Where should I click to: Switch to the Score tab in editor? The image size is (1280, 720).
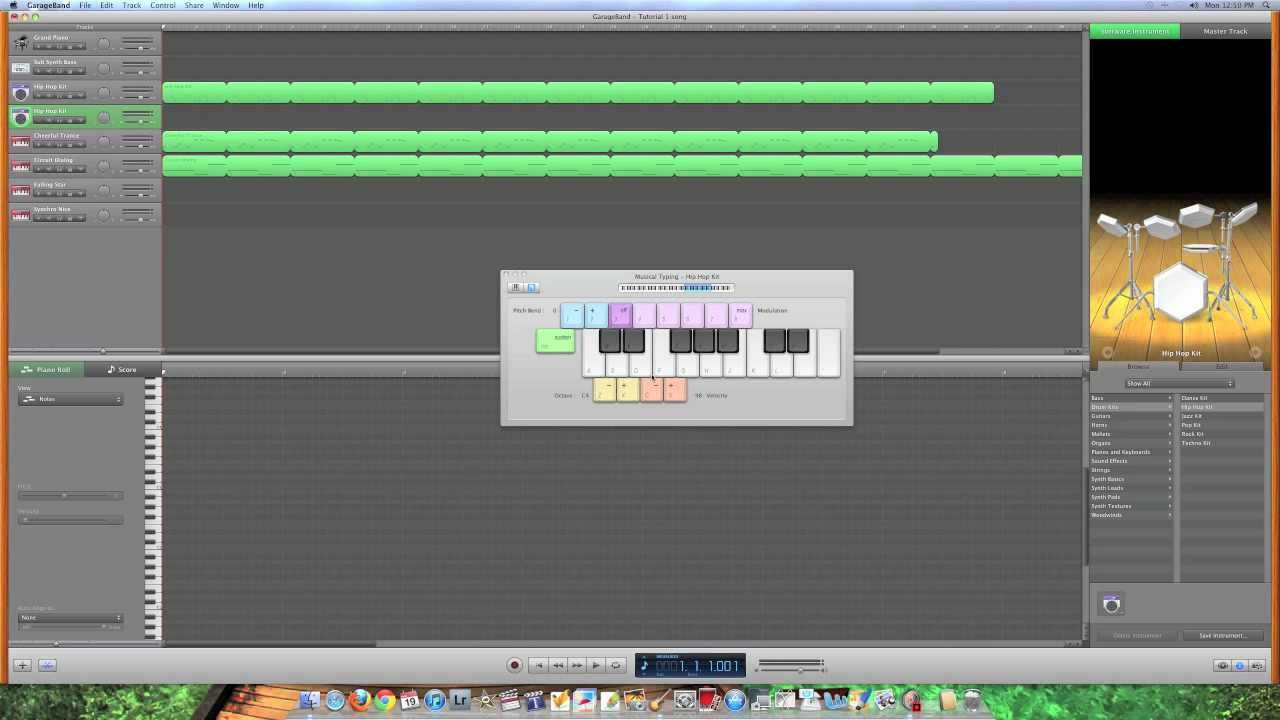pyautogui.click(x=122, y=370)
